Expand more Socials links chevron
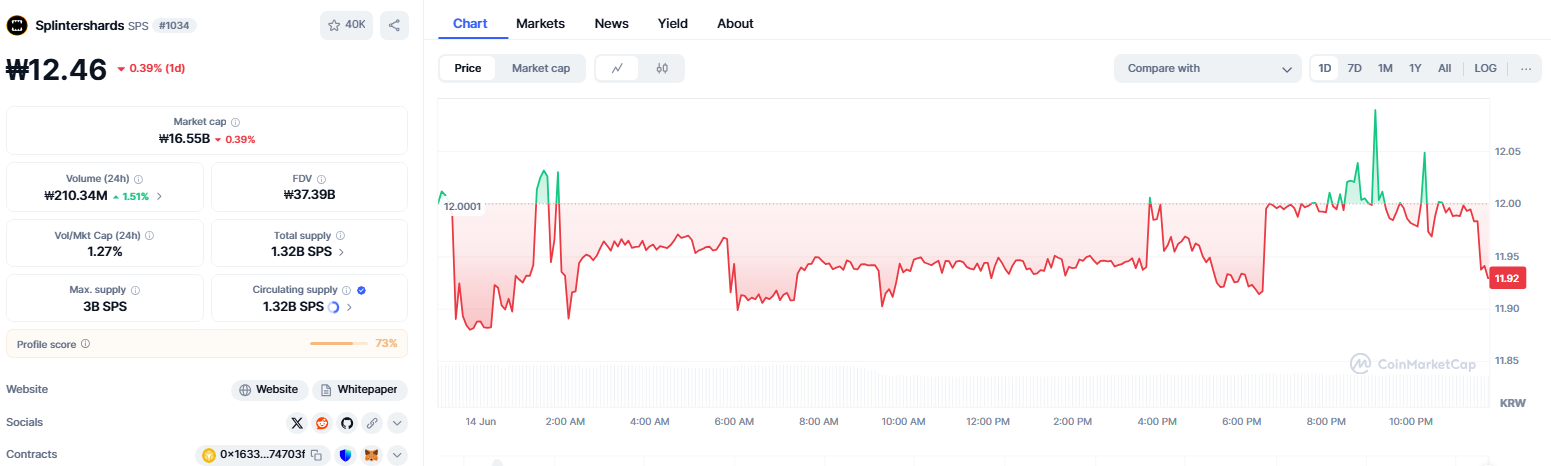Image resolution: width=1551 pixels, height=466 pixels. click(x=397, y=422)
